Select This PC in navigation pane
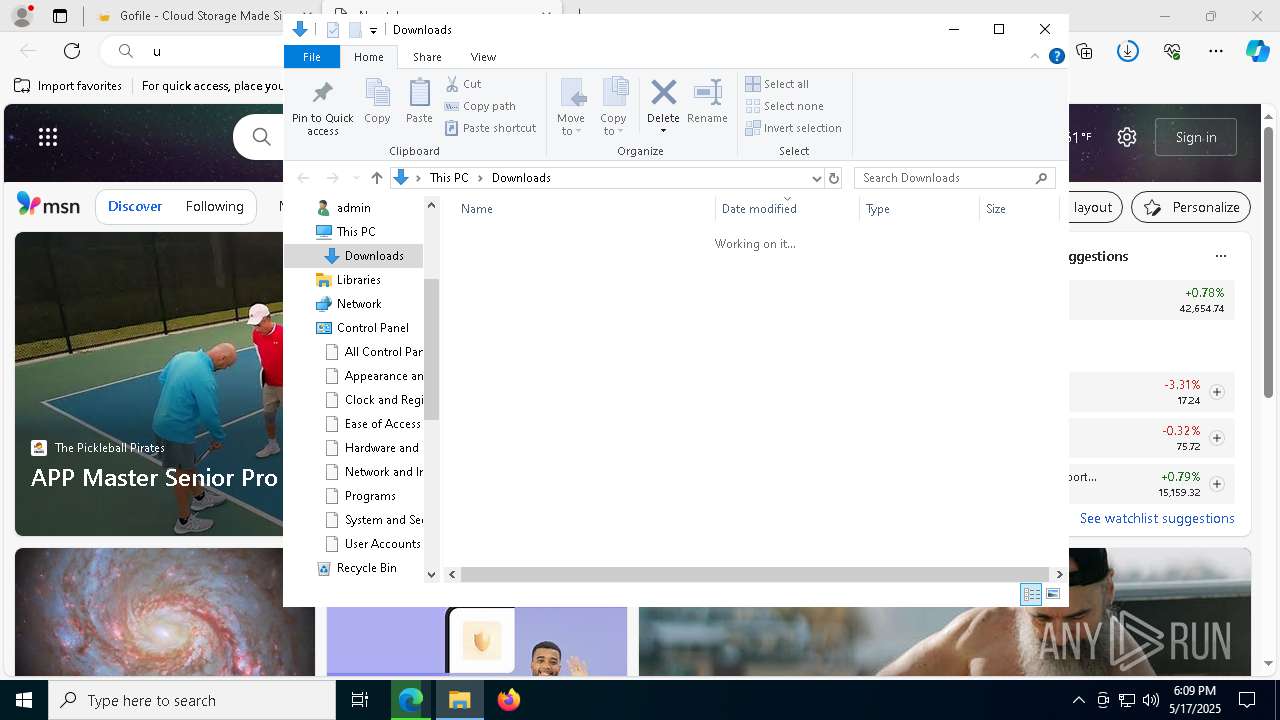Screen dimensions: 1280x720 (x=356, y=232)
